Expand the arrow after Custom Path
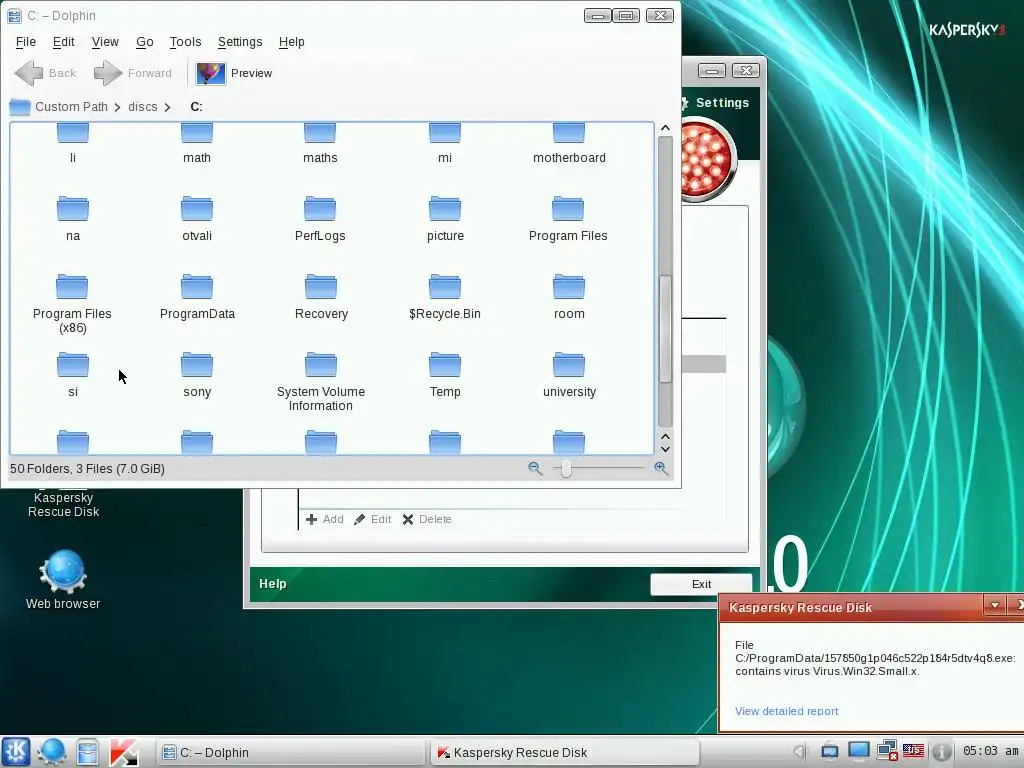The width and height of the screenshot is (1024, 768). point(118,107)
